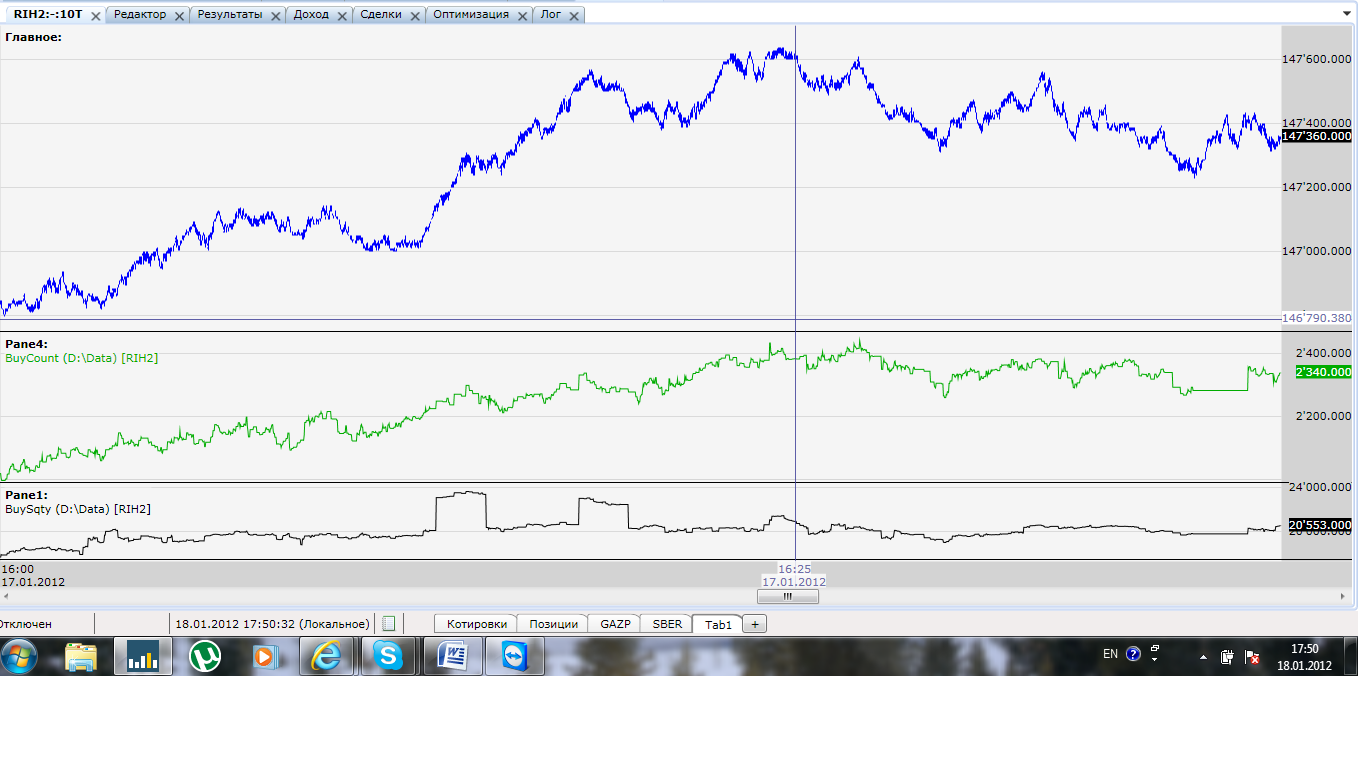Viewport: 1366px width, 768px height.
Task: Open the Позиции bottom tab
Action: pos(554,624)
